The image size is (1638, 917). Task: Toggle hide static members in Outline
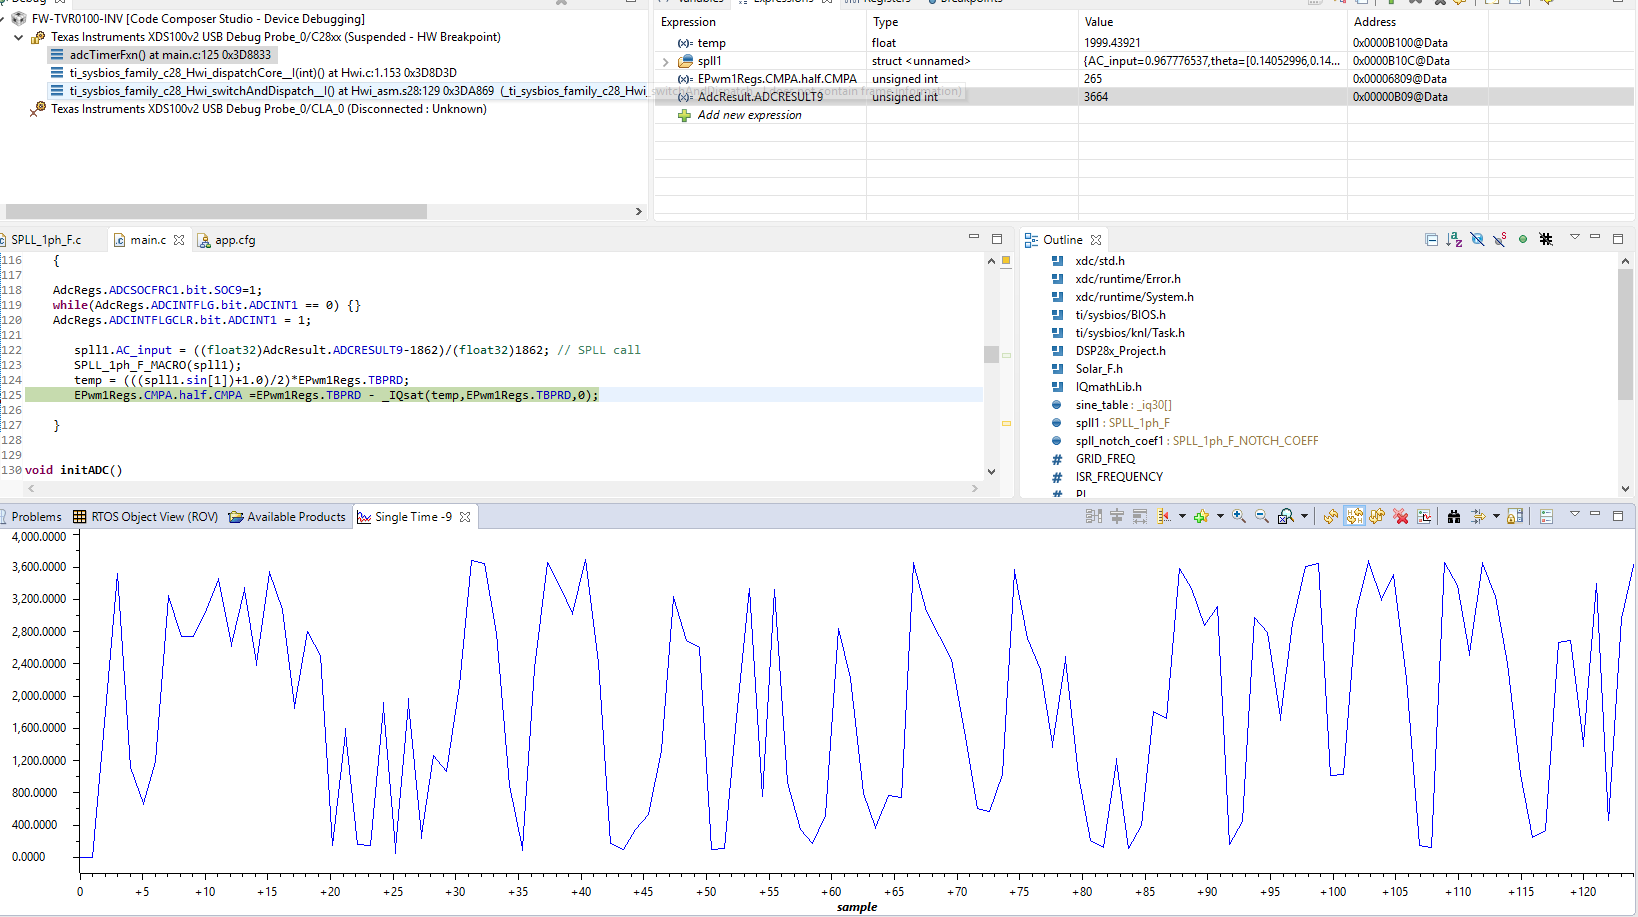click(1500, 240)
